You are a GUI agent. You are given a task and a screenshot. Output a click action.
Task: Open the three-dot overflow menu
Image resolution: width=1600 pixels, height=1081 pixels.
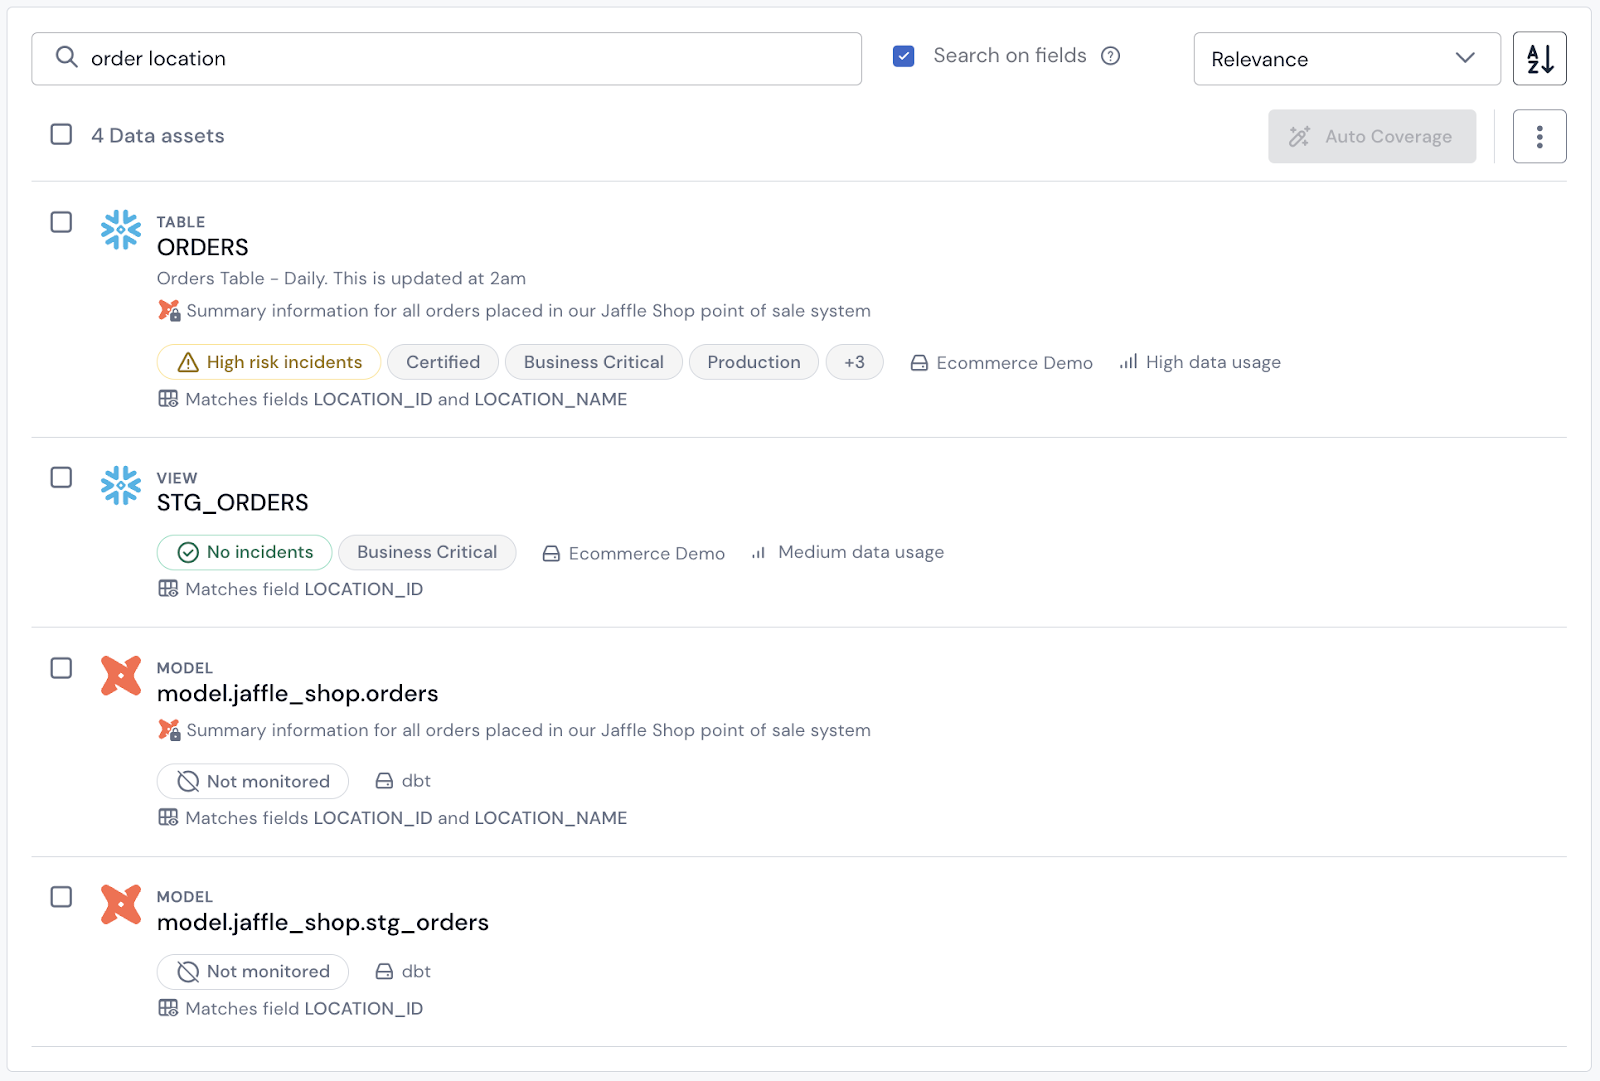pos(1539,136)
